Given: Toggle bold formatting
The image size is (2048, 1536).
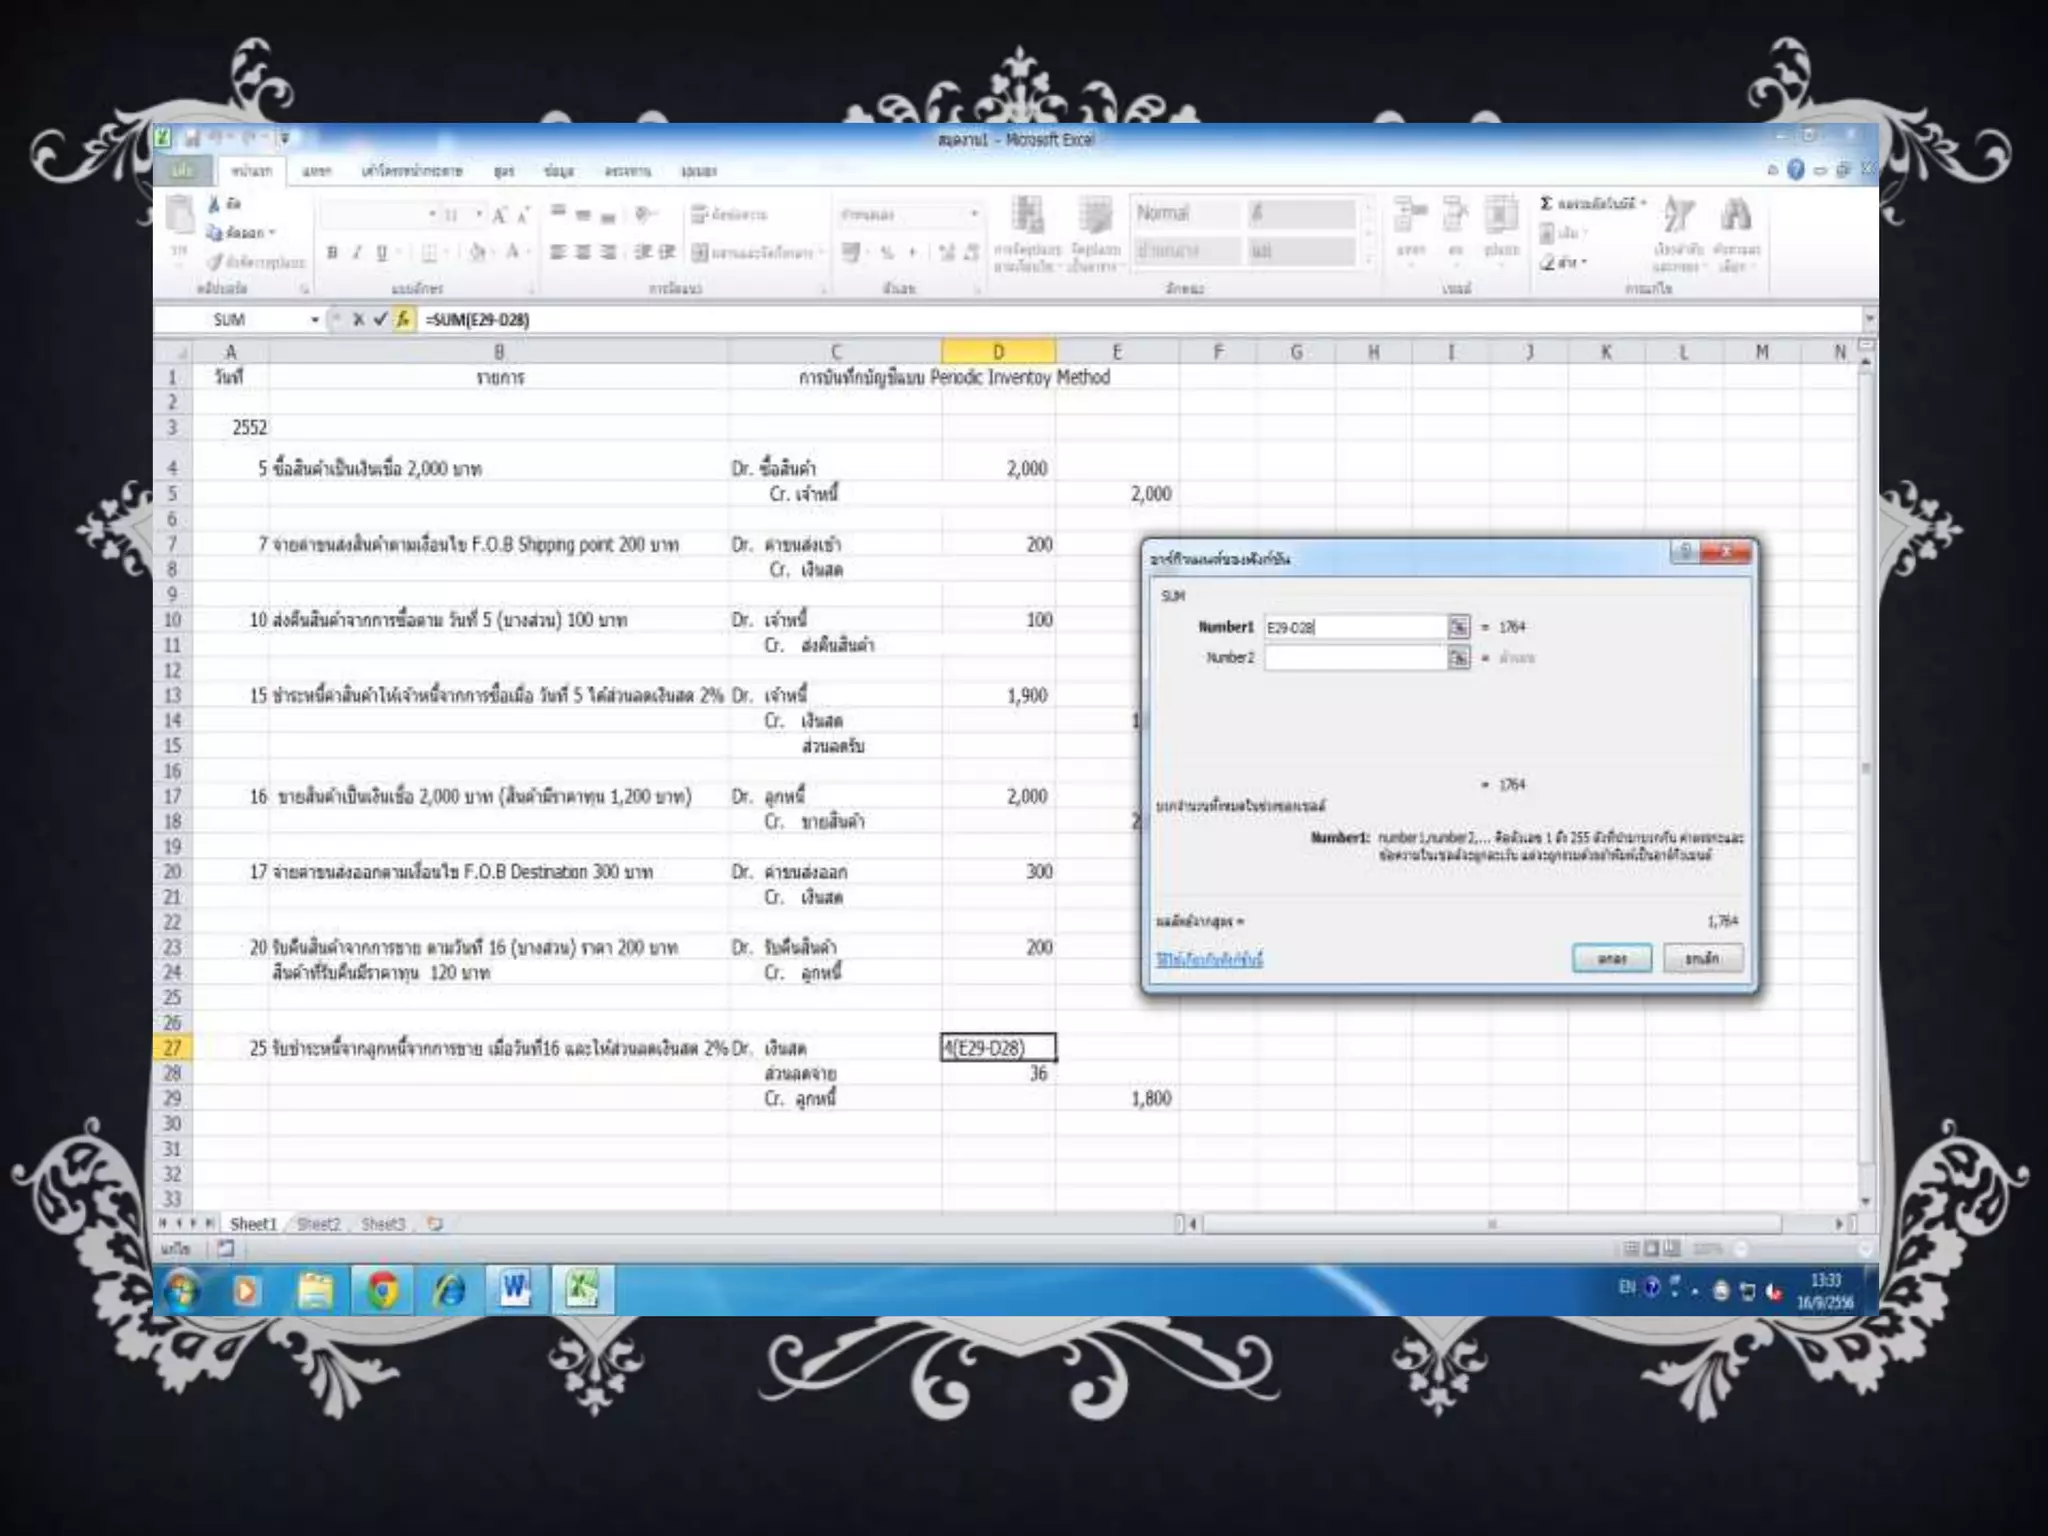Looking at the screenshot, I should (x=332, y=252).
